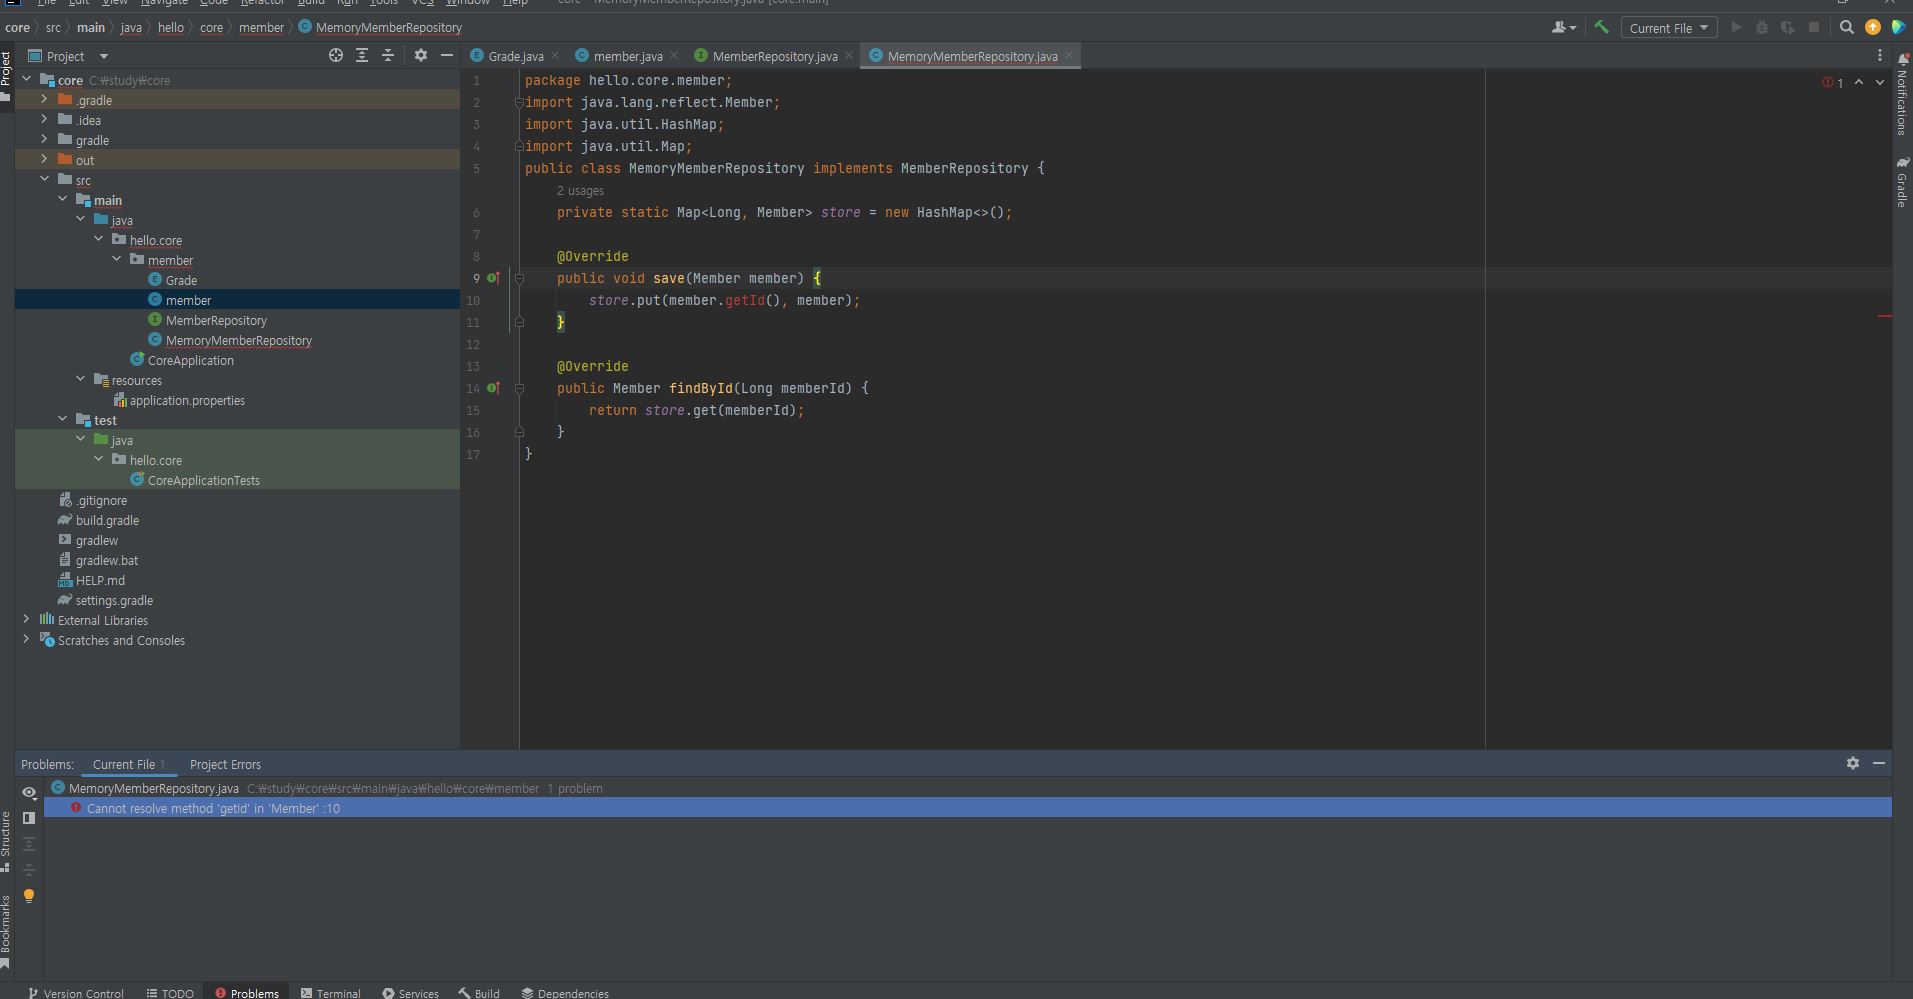1913x999 pixels.
Task: Open the eye view options in Problems
Action: point(29,792)
